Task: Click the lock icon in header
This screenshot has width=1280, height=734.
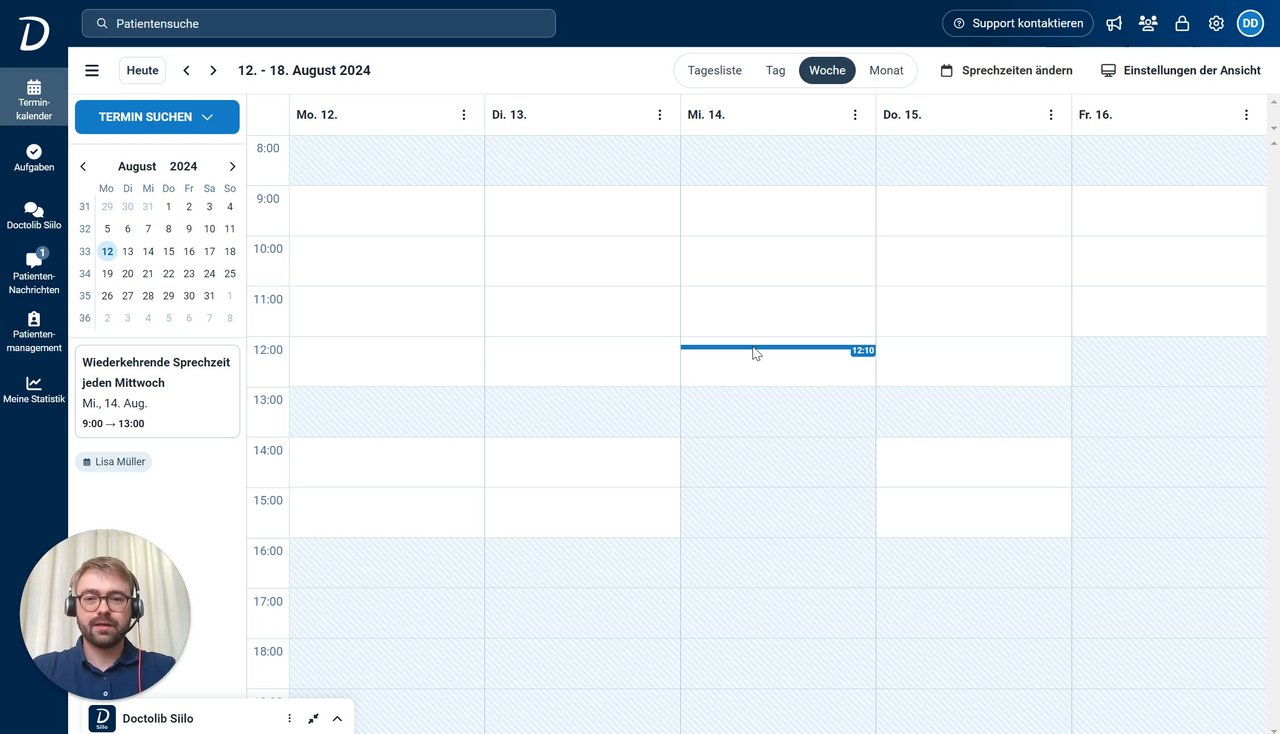Action: [x=1182, y=23]
